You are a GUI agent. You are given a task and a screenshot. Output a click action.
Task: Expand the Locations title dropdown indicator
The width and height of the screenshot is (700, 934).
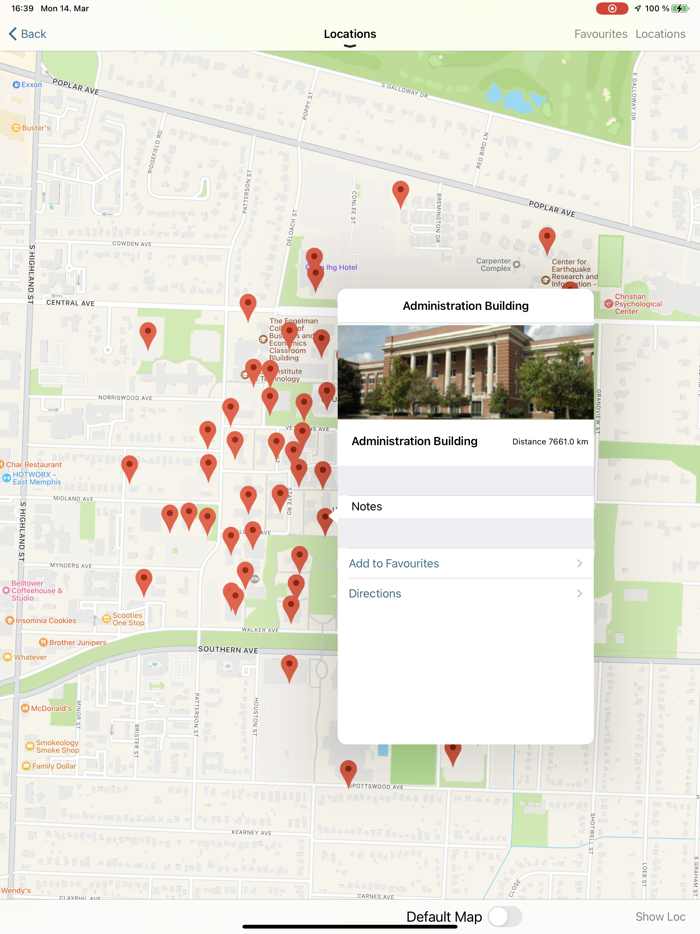click(350, 46)
